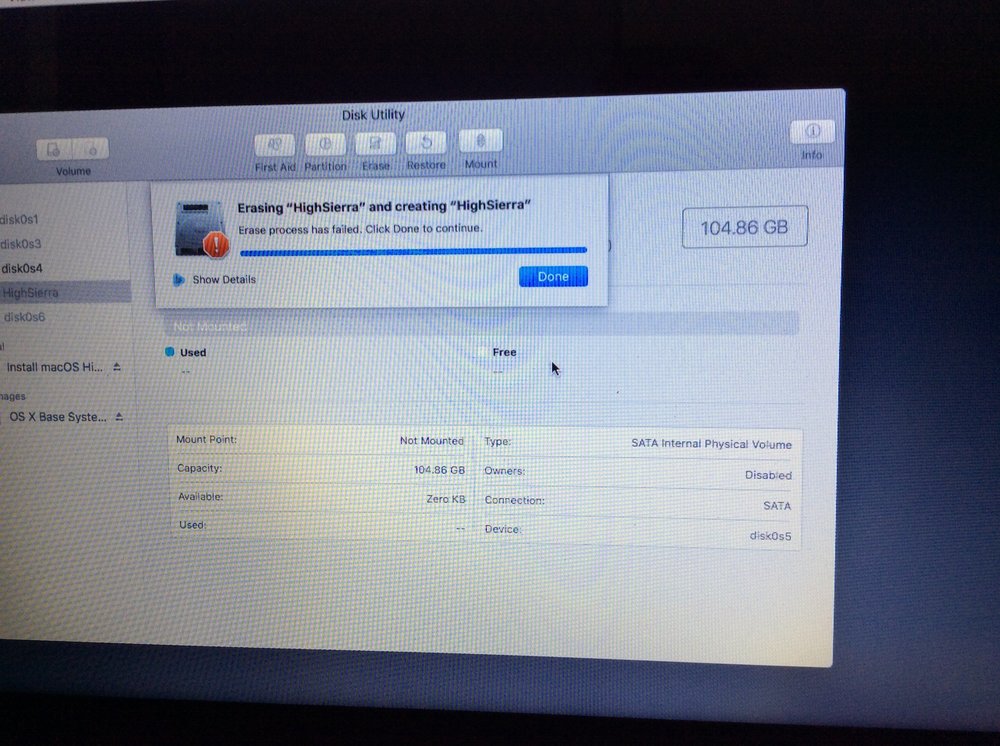Click the add Volume icon

click(54, 150)
